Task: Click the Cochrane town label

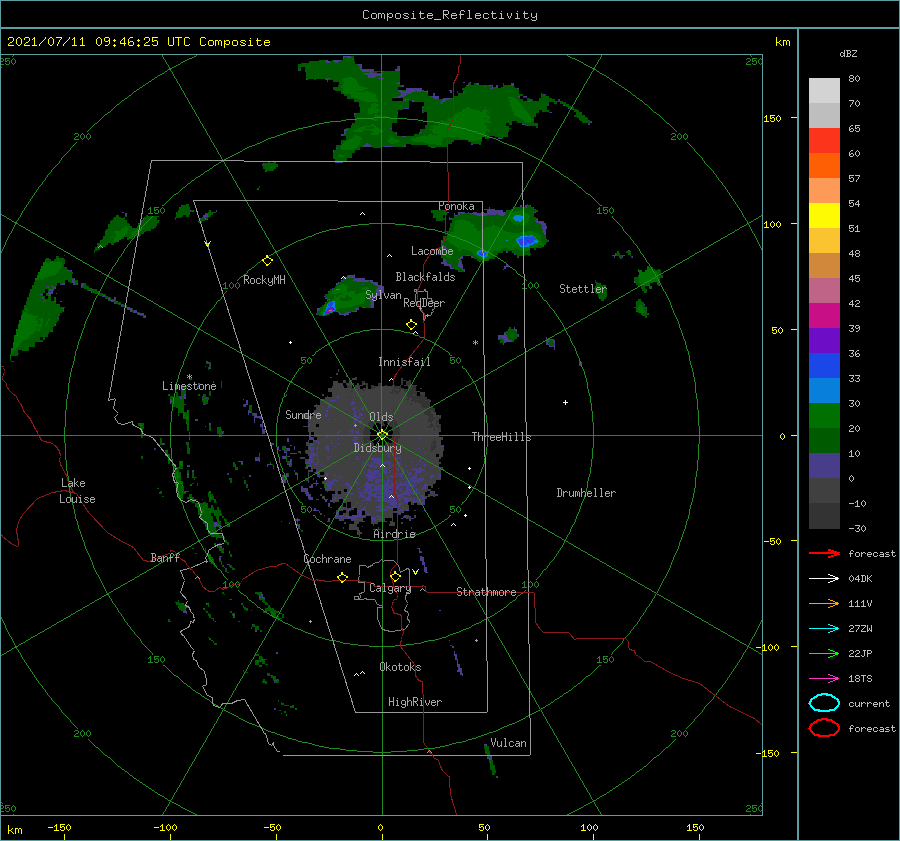Action: pyautogui.click(x=327, y=559)
